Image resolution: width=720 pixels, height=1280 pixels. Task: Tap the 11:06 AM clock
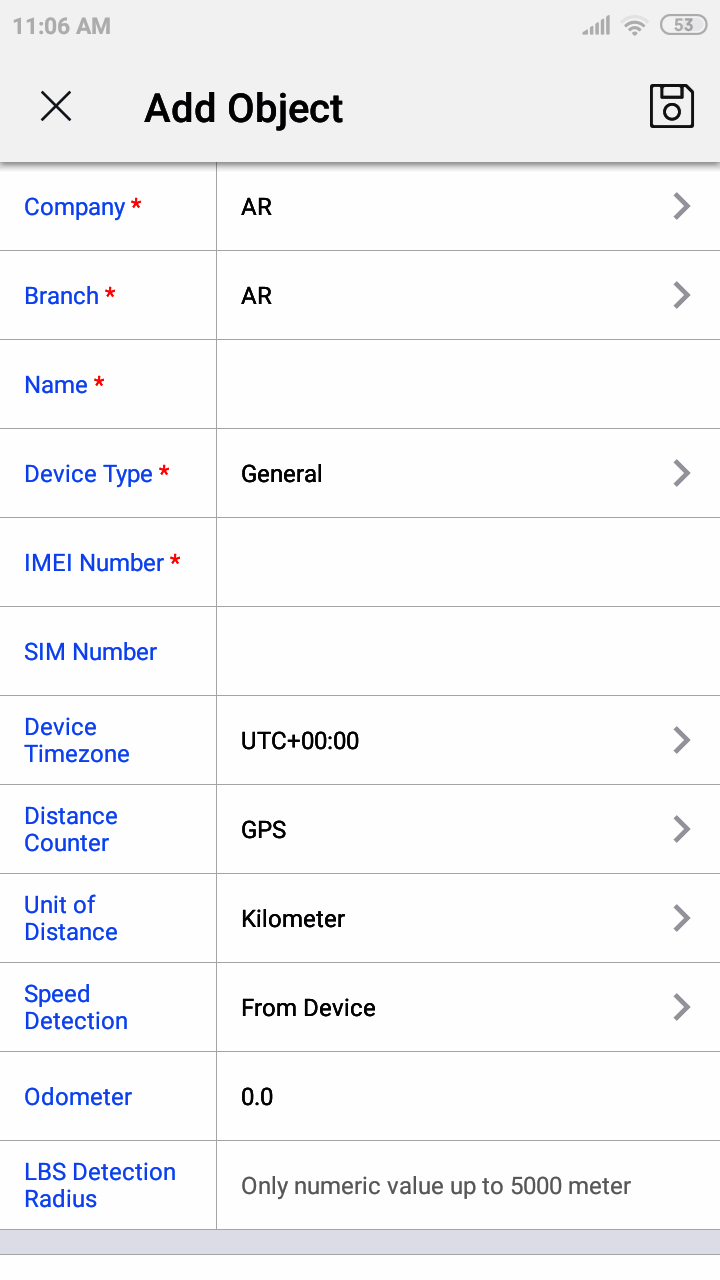tap(62, 26)
